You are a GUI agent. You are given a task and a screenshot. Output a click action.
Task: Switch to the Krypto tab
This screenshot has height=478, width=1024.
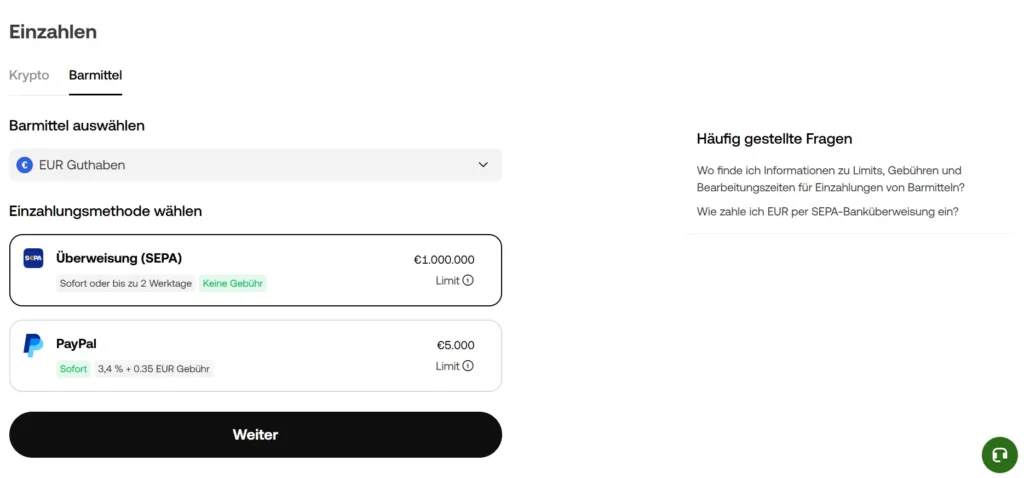click(29, 76)
